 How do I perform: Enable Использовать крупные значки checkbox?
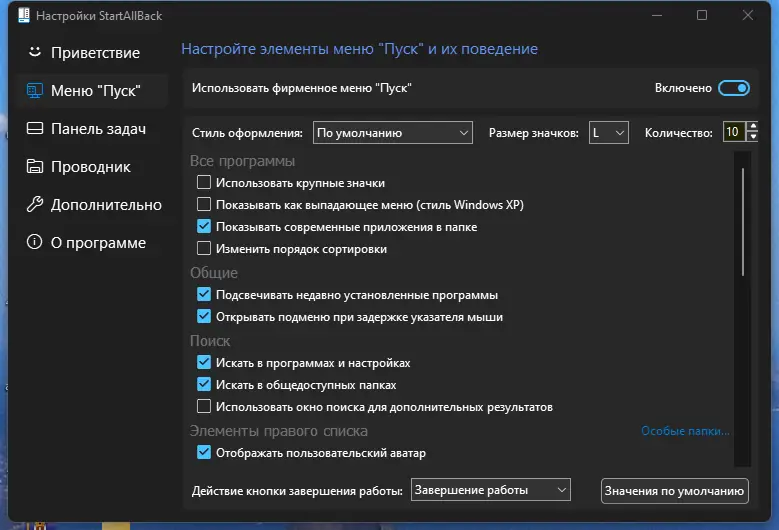[204, 182]
